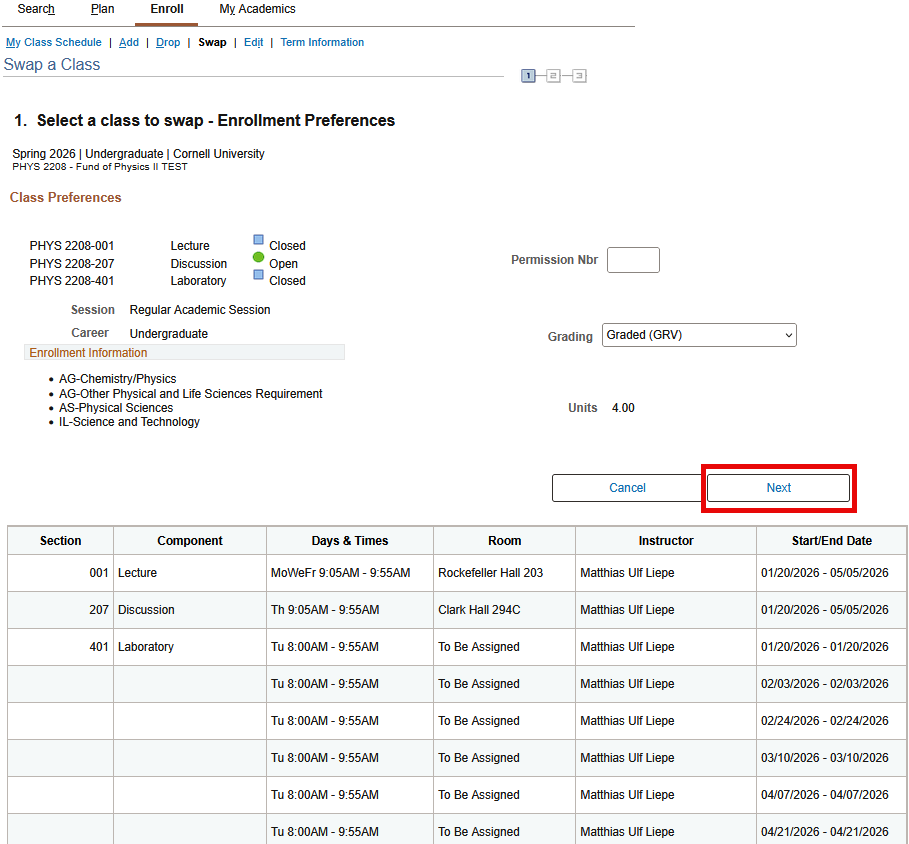Viewport: 909px width, 844px height.
Task: Click the step 1 indicator icon
Action: click(528, 75)
